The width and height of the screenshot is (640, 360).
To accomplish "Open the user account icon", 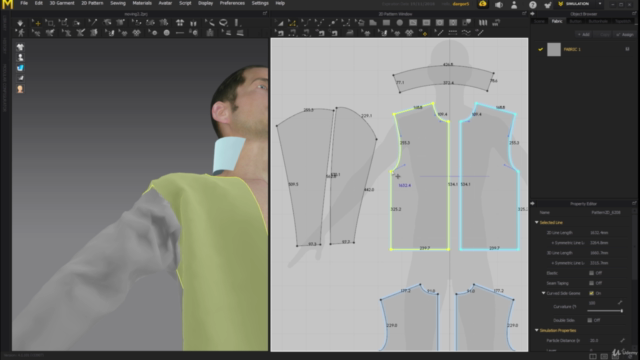I will tap(514, 4).
